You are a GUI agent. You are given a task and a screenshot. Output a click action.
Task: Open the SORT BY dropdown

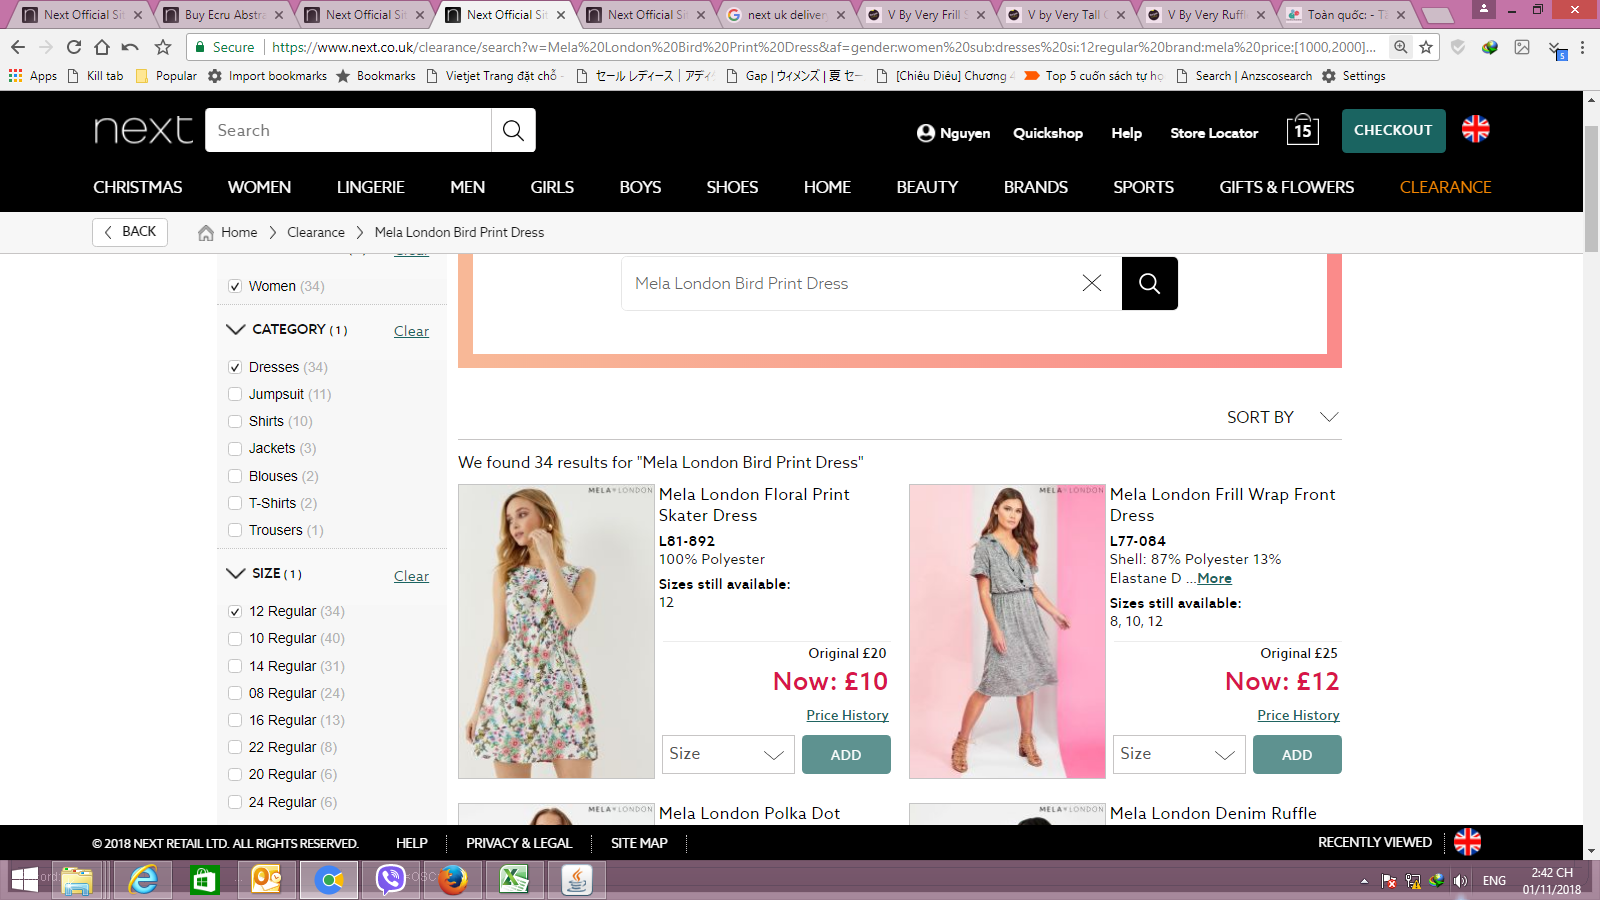click(1281, 417)
